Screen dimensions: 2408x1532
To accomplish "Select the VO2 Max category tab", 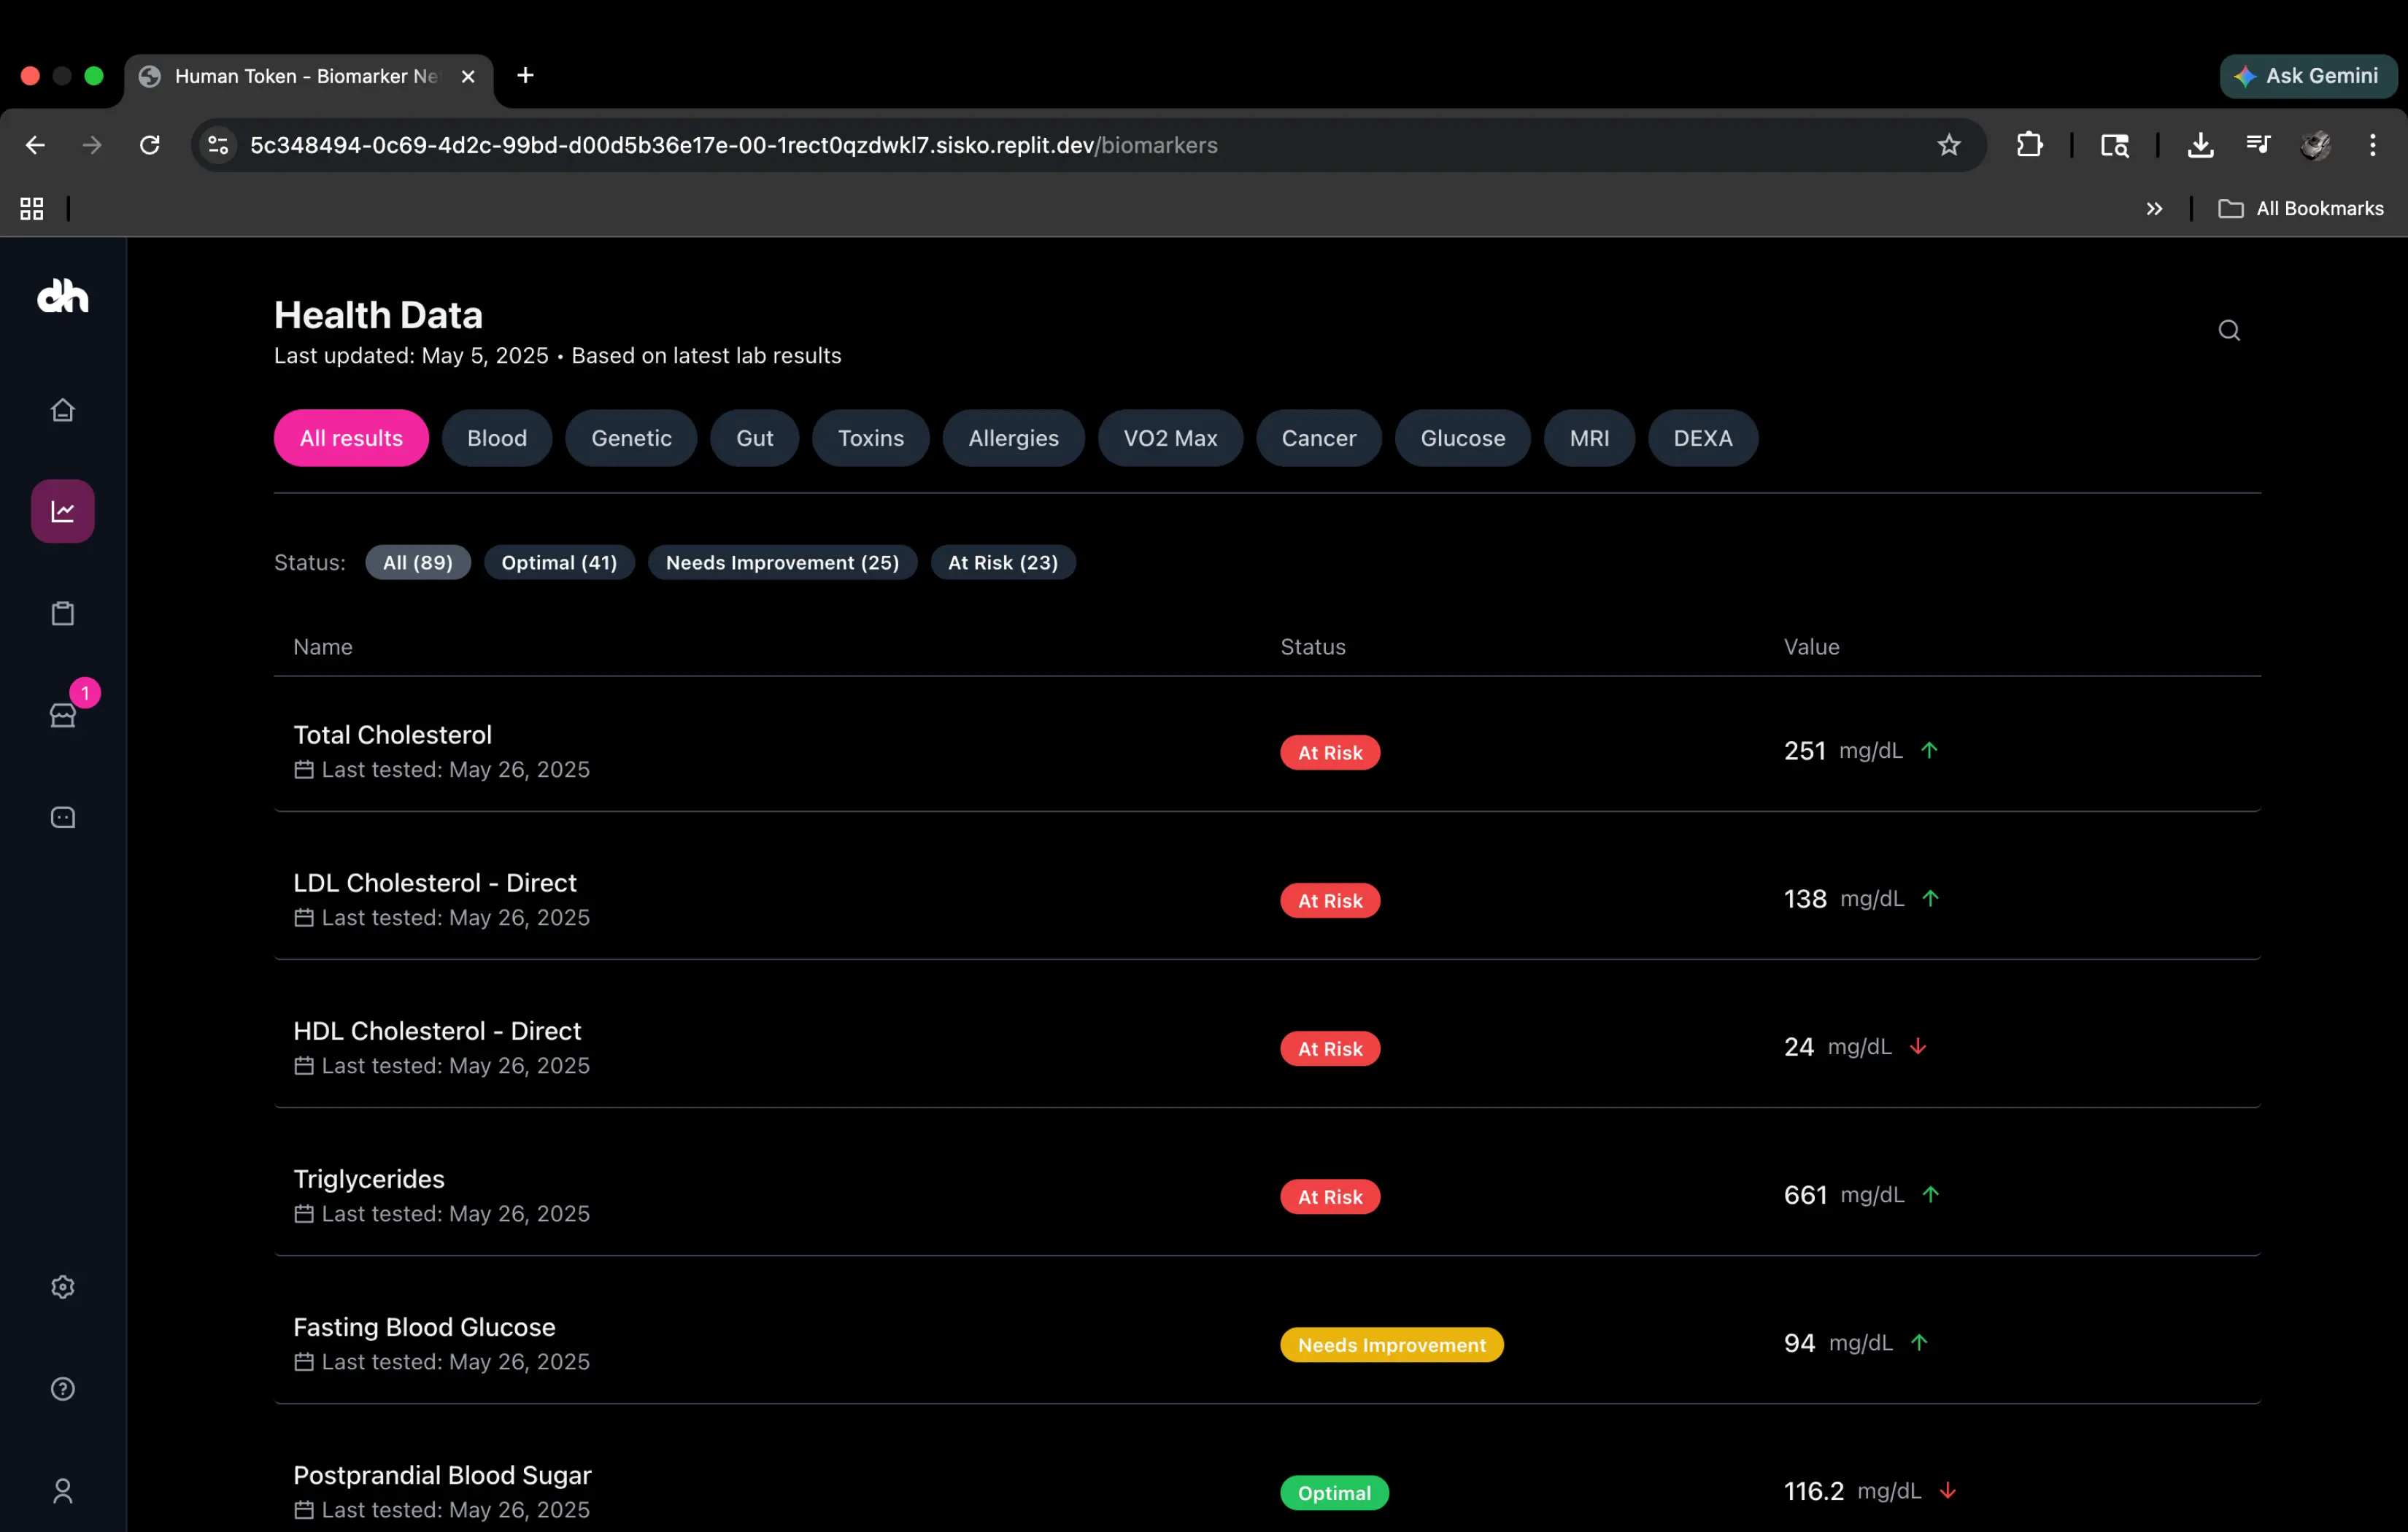I will [1170, 437].
